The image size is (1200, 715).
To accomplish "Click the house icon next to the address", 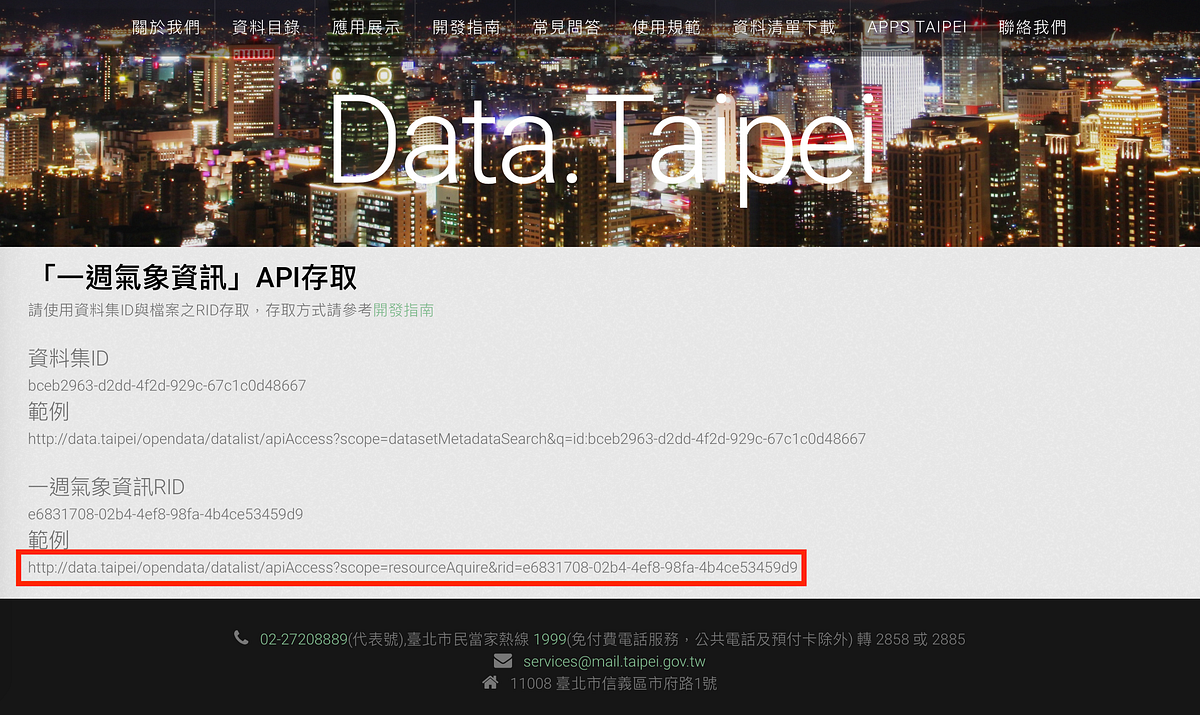I will tap(489, 684).
